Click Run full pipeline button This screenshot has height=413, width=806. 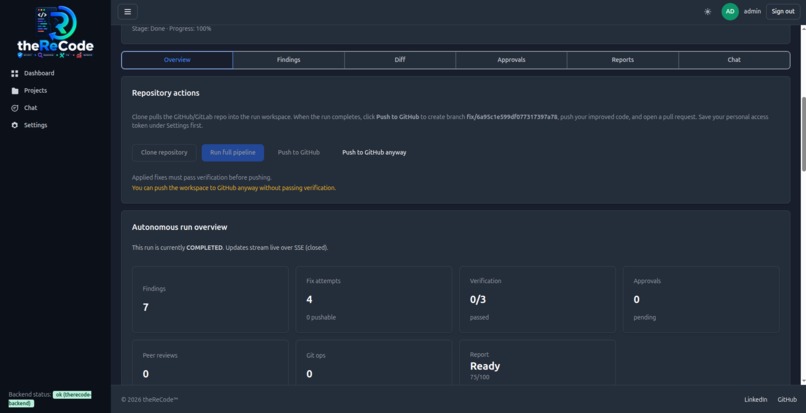tap(233, 153)
